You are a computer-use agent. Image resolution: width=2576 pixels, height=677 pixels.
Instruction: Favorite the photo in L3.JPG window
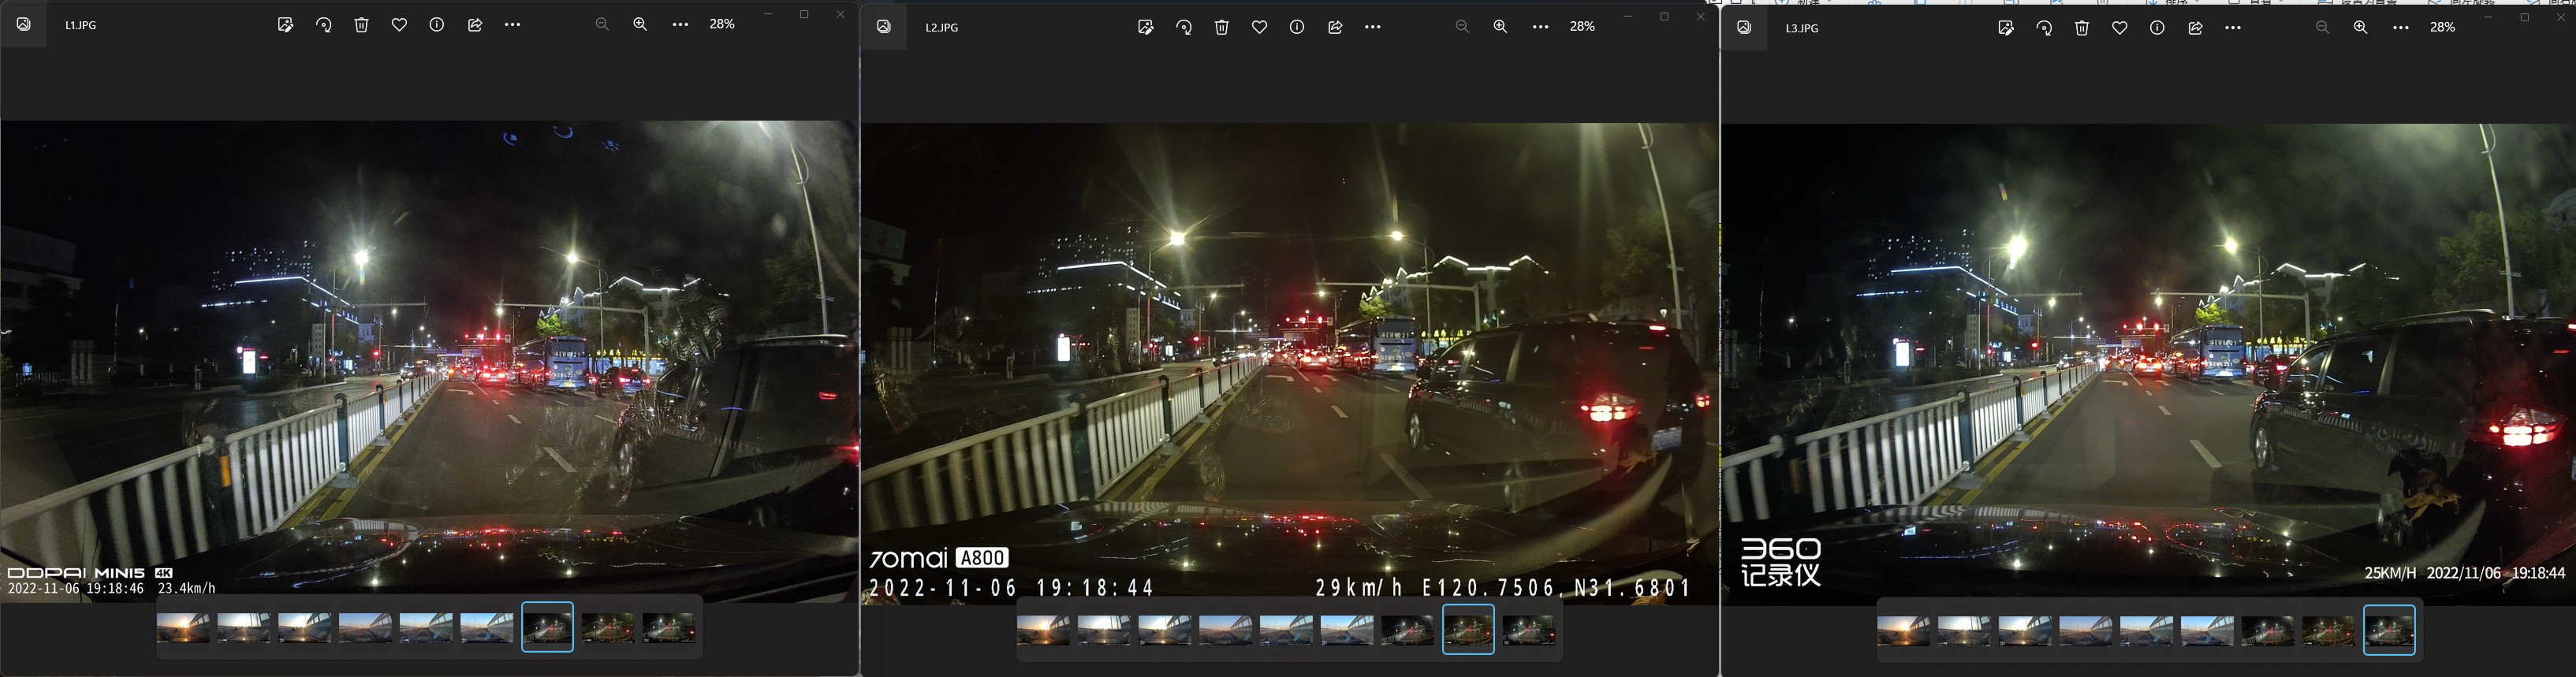coord(2119,28)
